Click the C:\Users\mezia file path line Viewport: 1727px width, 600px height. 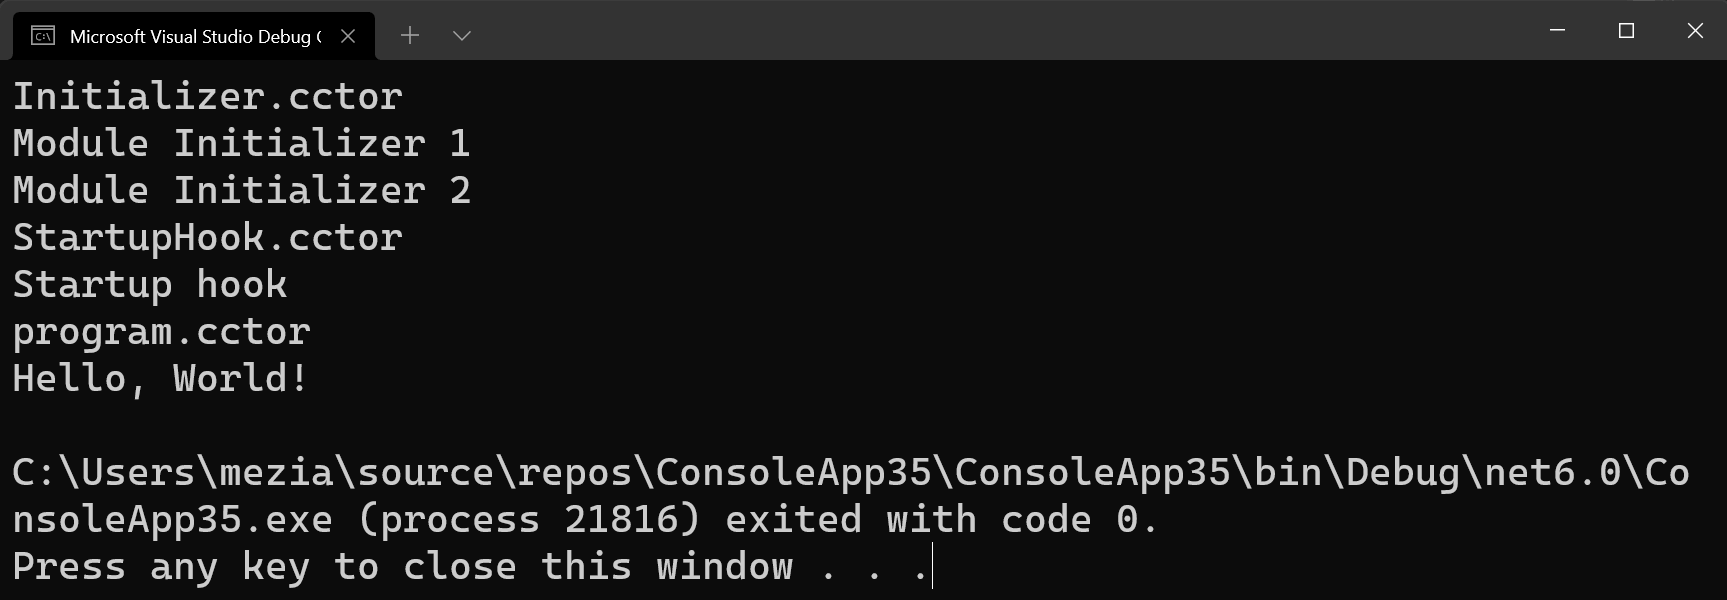pyautogui.click(x=850, y=473)
